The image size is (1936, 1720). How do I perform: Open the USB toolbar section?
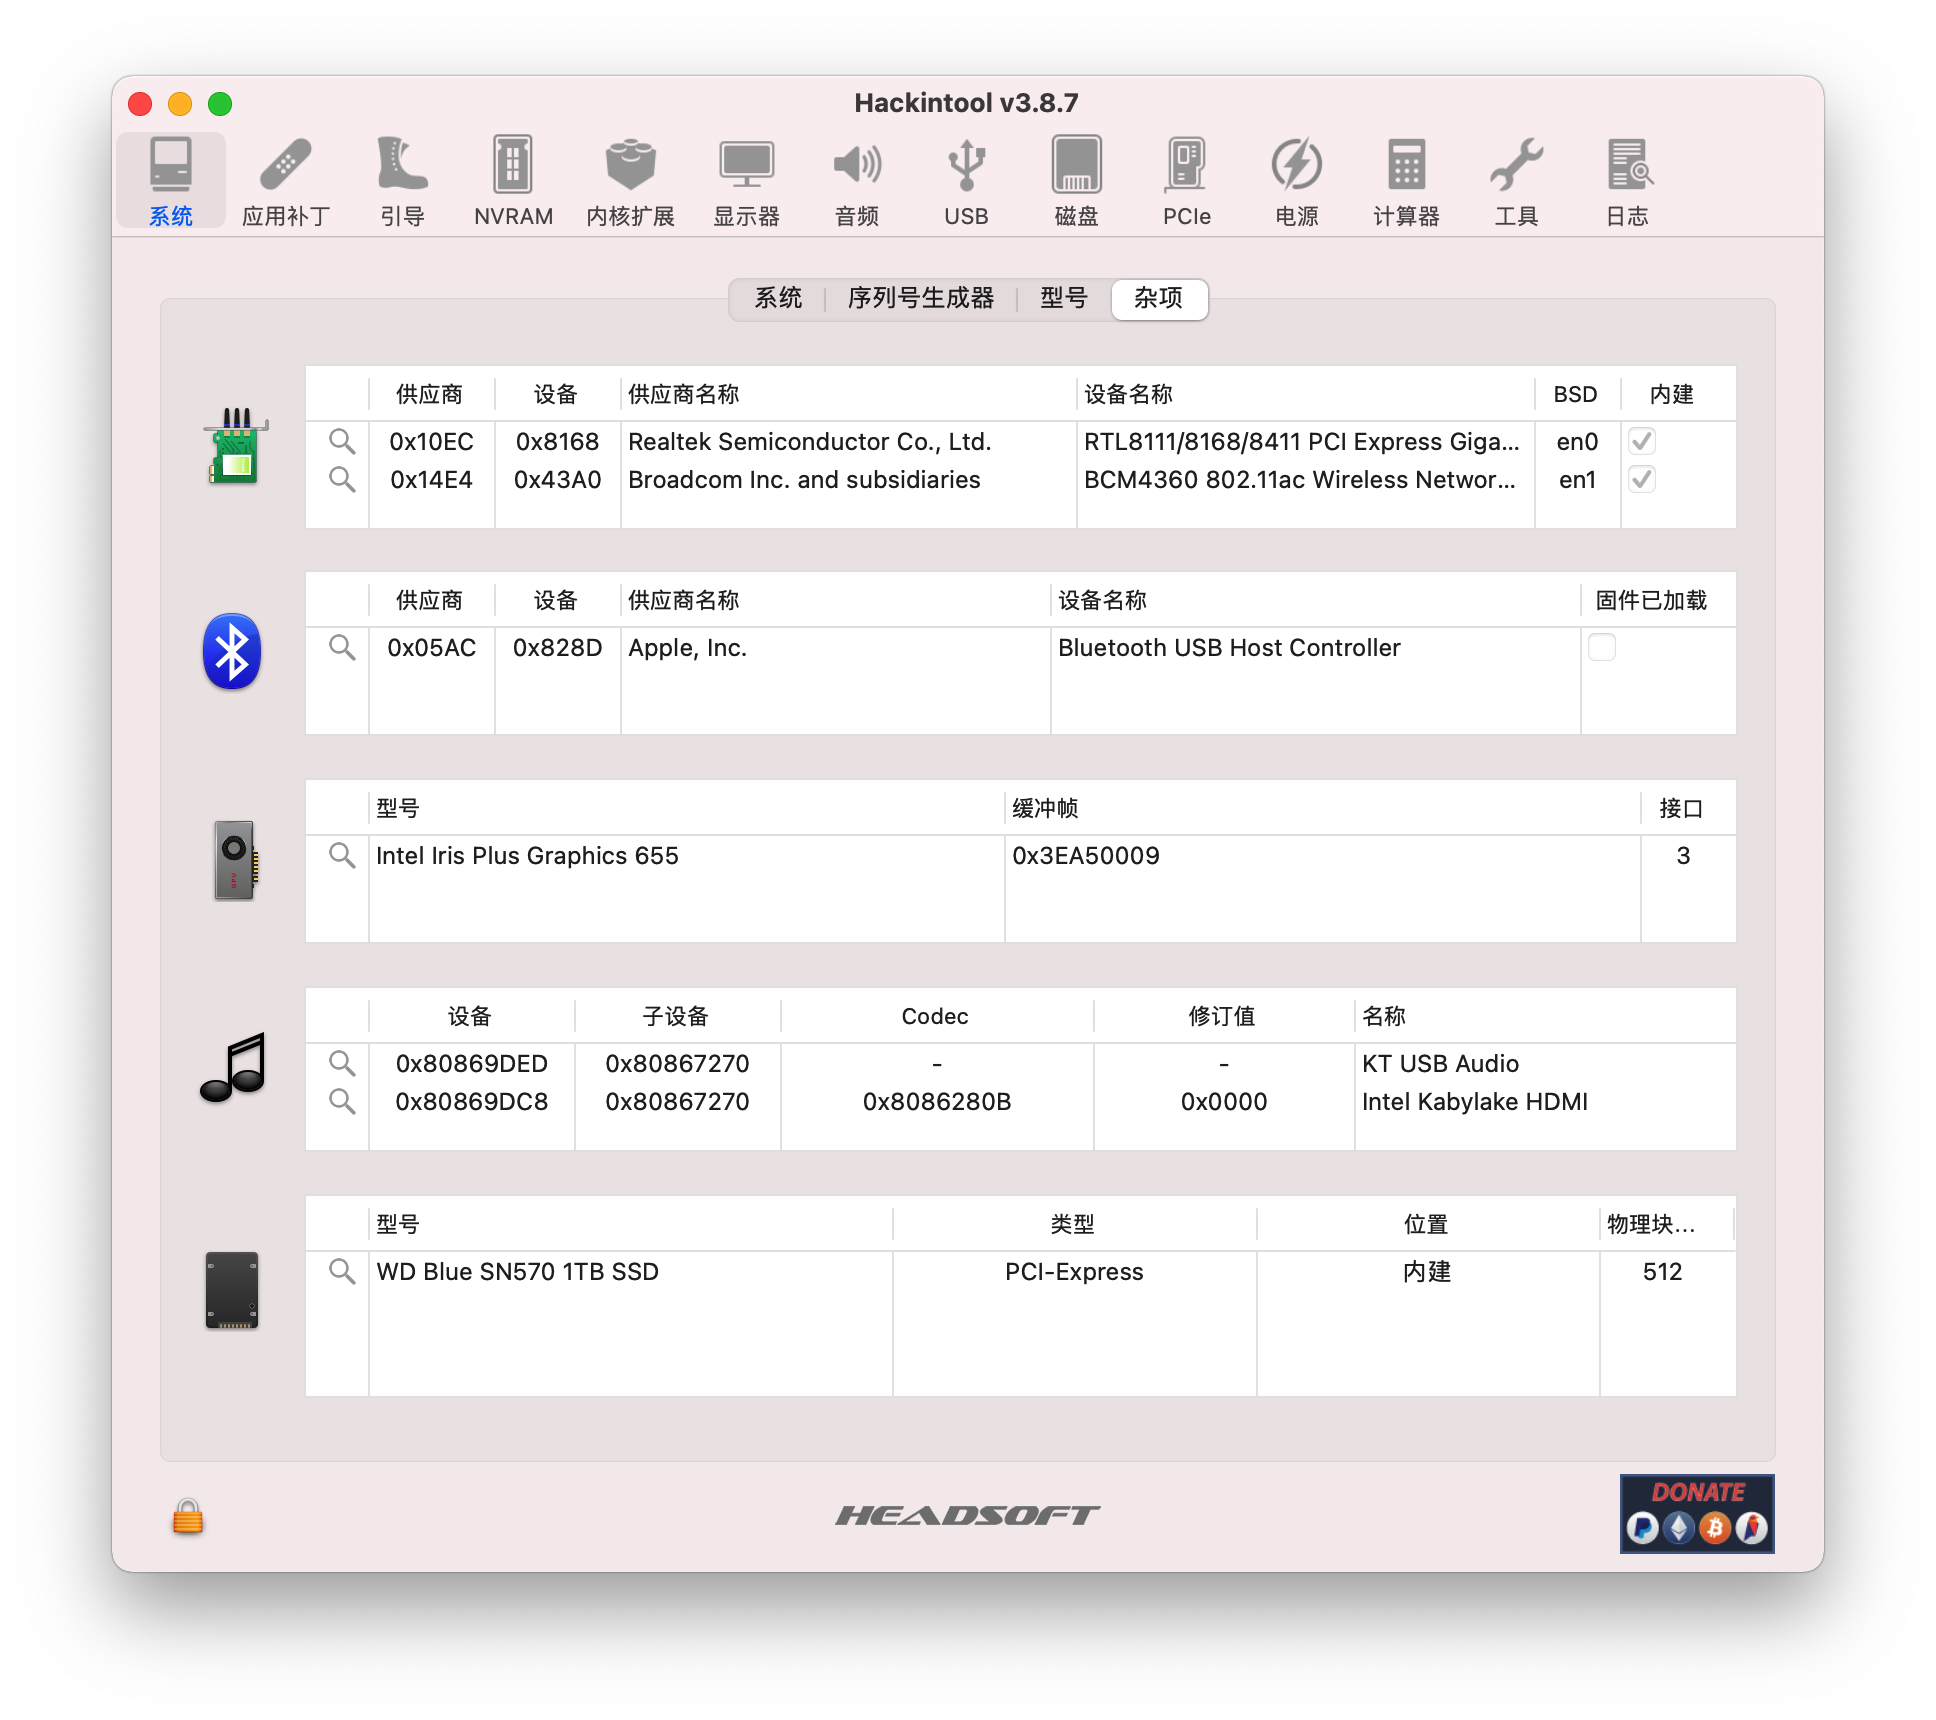point(966,181)
